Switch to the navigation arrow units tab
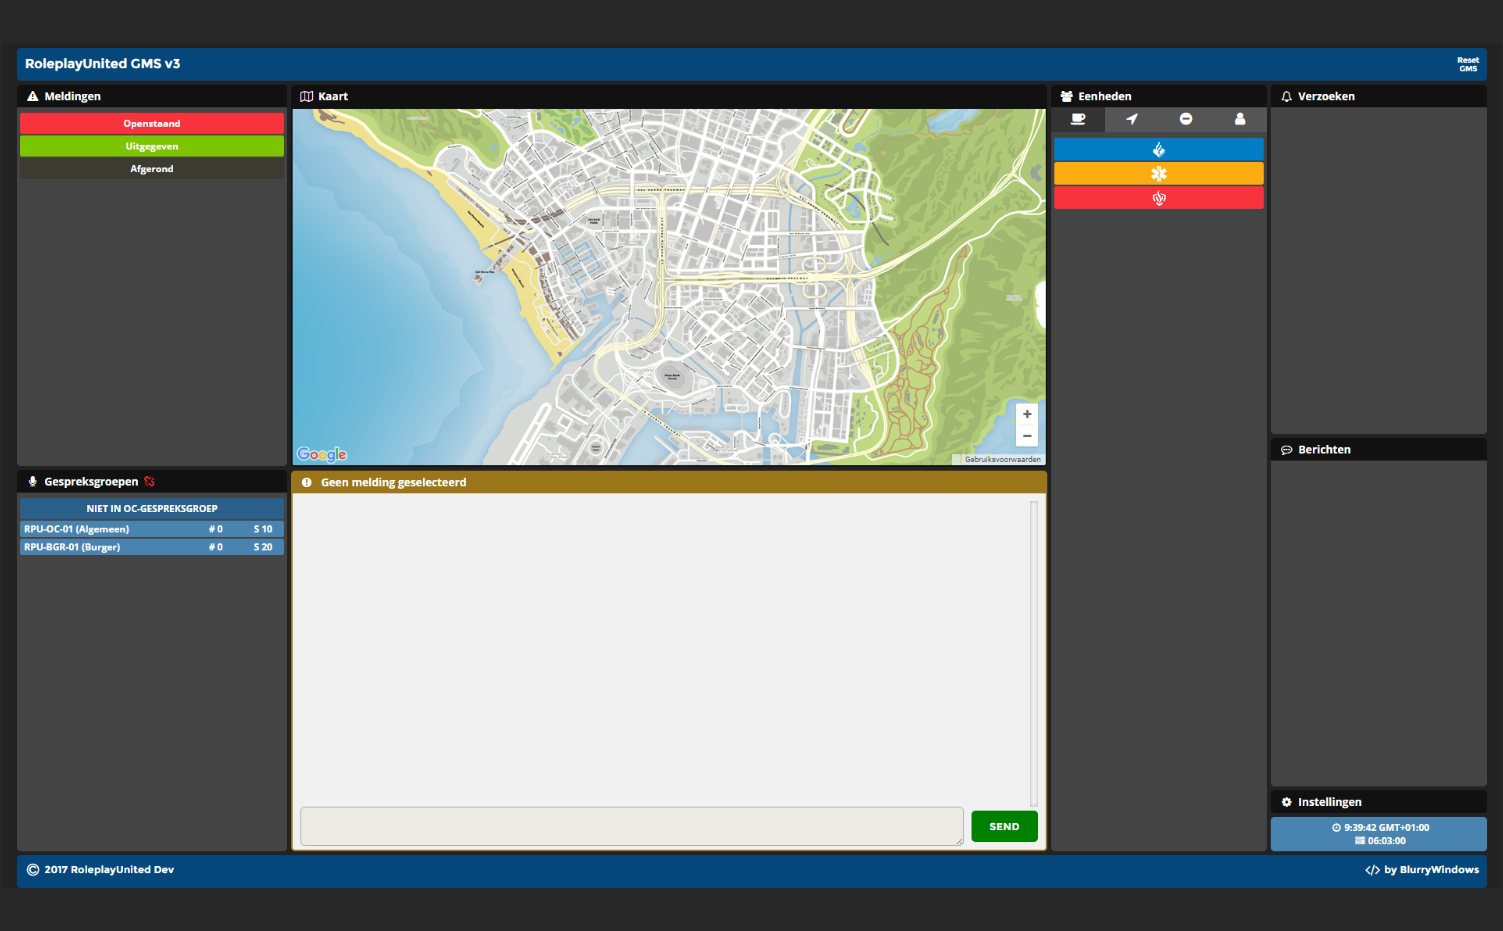 1132,119
